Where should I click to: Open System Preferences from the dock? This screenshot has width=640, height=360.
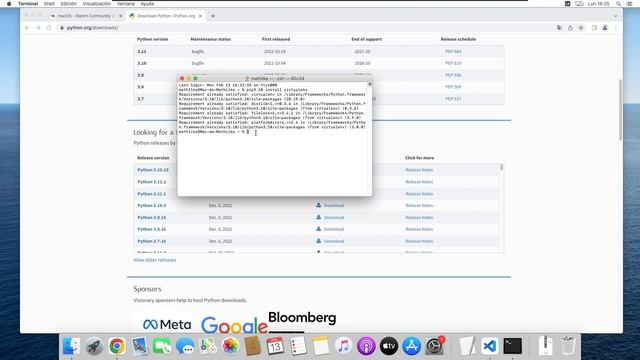pos(434,346)
